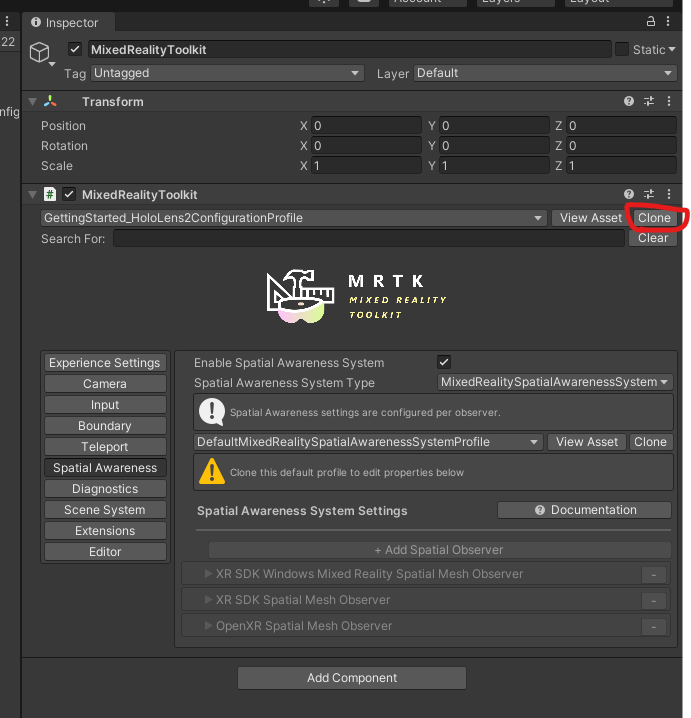Open MixedRealityToolkit component help icon
The image size is (691, 718).
coord(629,194)
